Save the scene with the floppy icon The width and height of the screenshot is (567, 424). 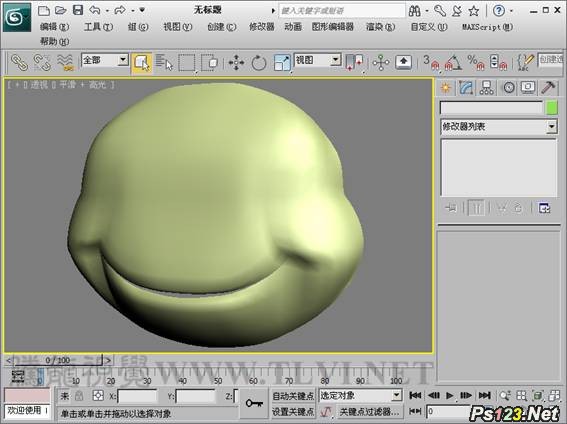tap(78, 10)
